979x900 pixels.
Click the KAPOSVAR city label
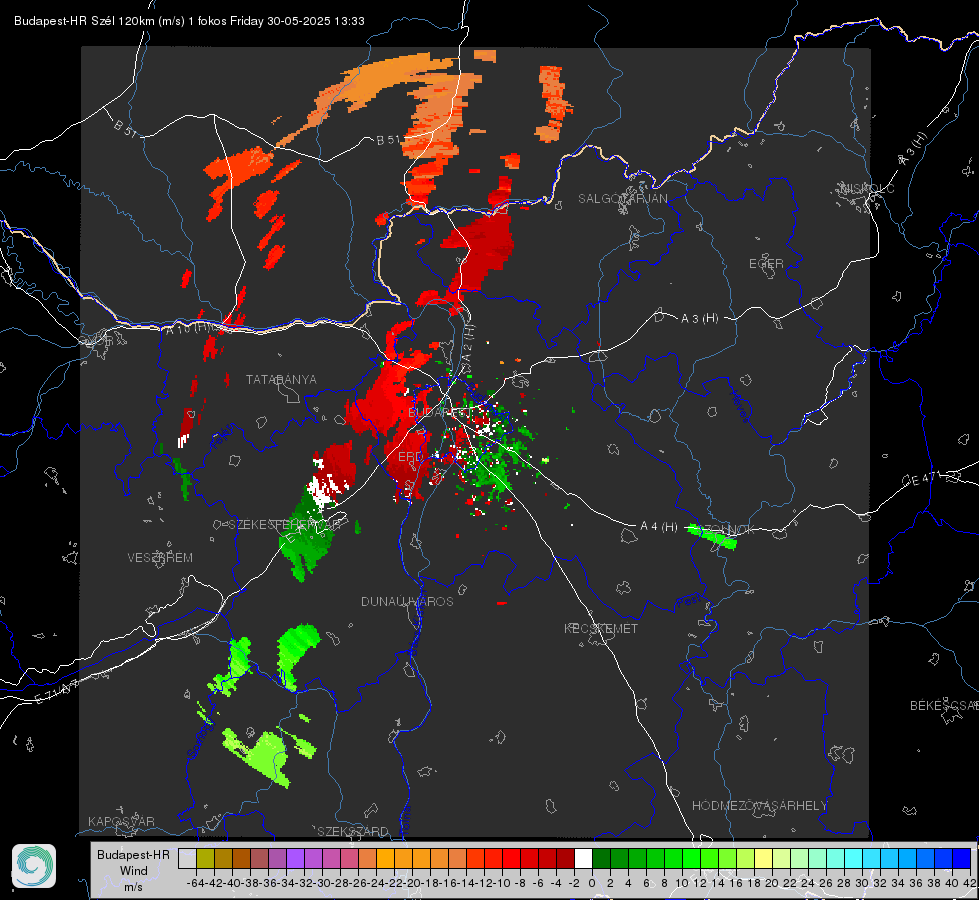point(121,821)
